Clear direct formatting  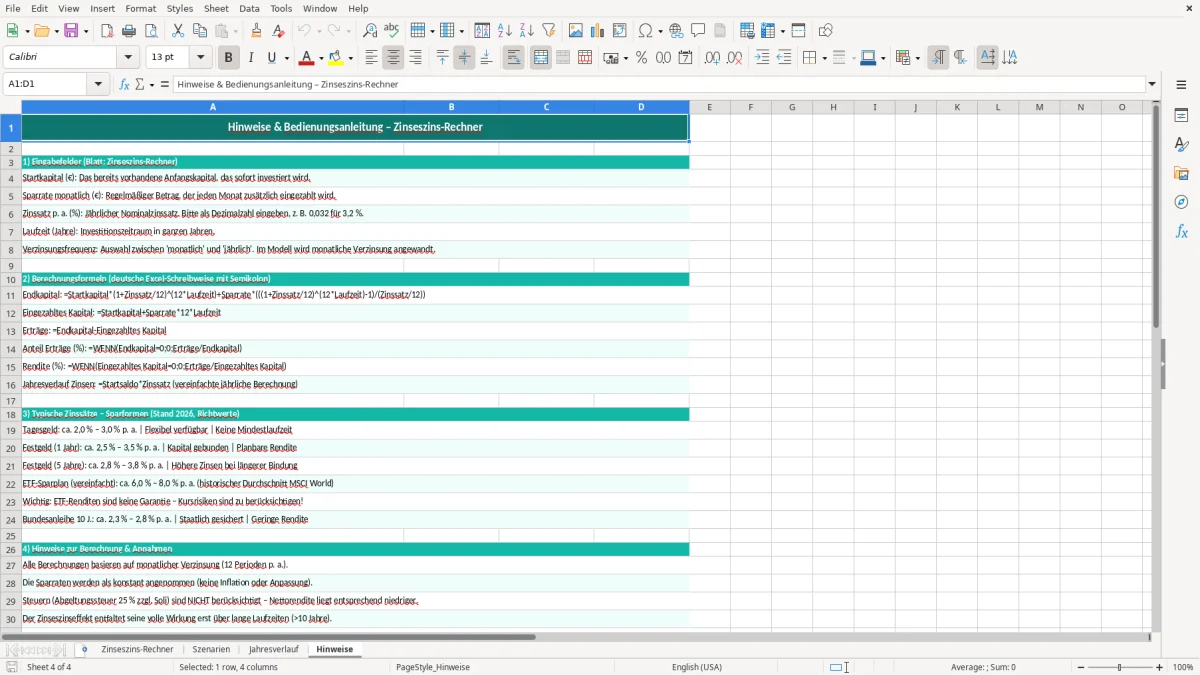tap(278, 31)
